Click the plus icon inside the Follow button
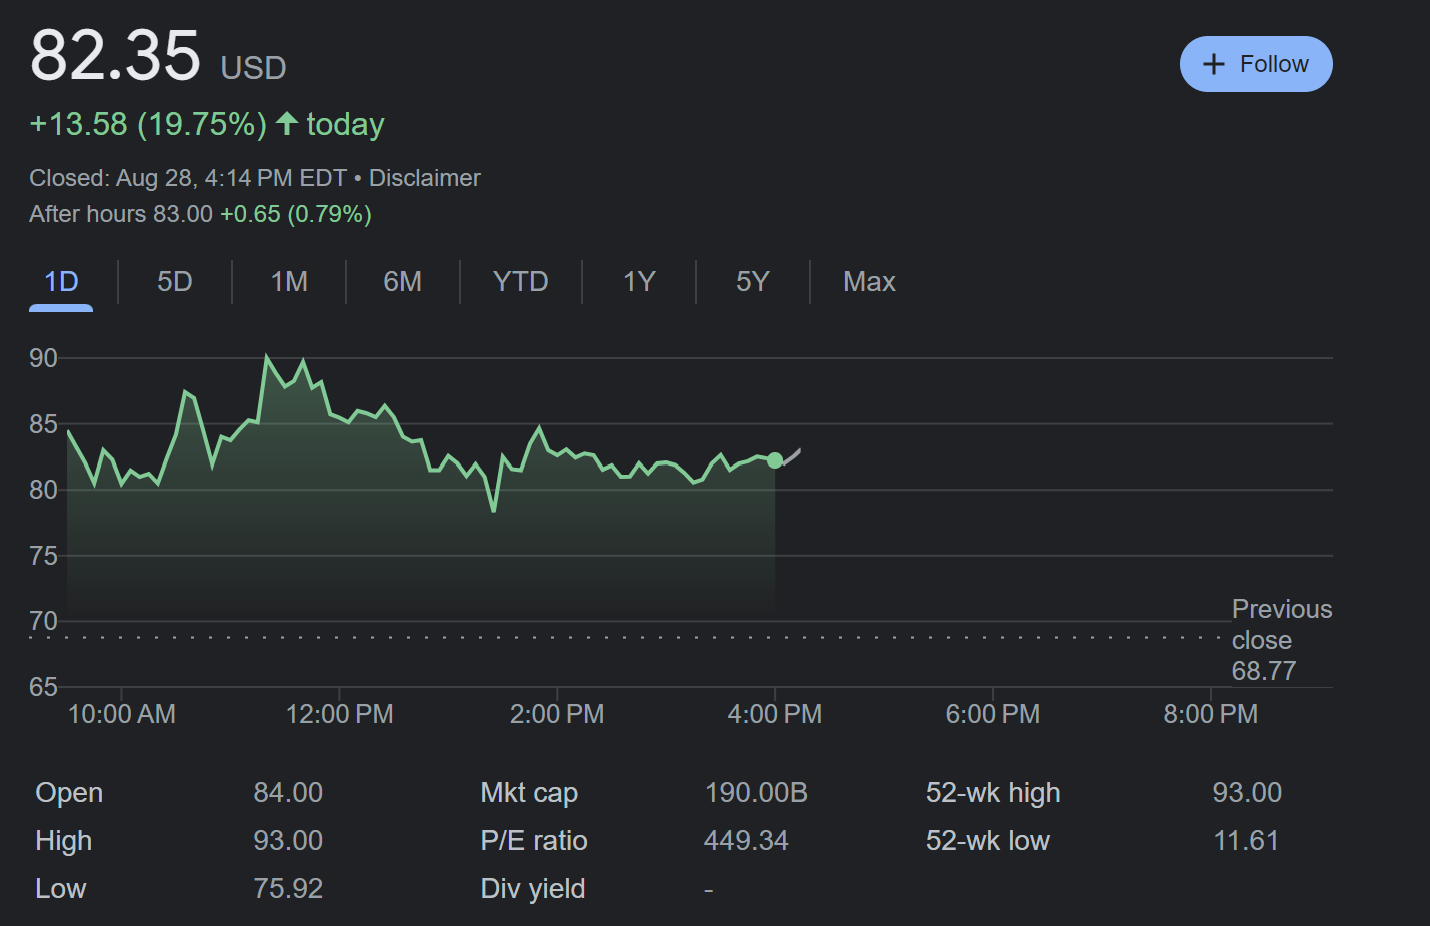This screenshot has width=1430, height=926. coord(1213,64)
